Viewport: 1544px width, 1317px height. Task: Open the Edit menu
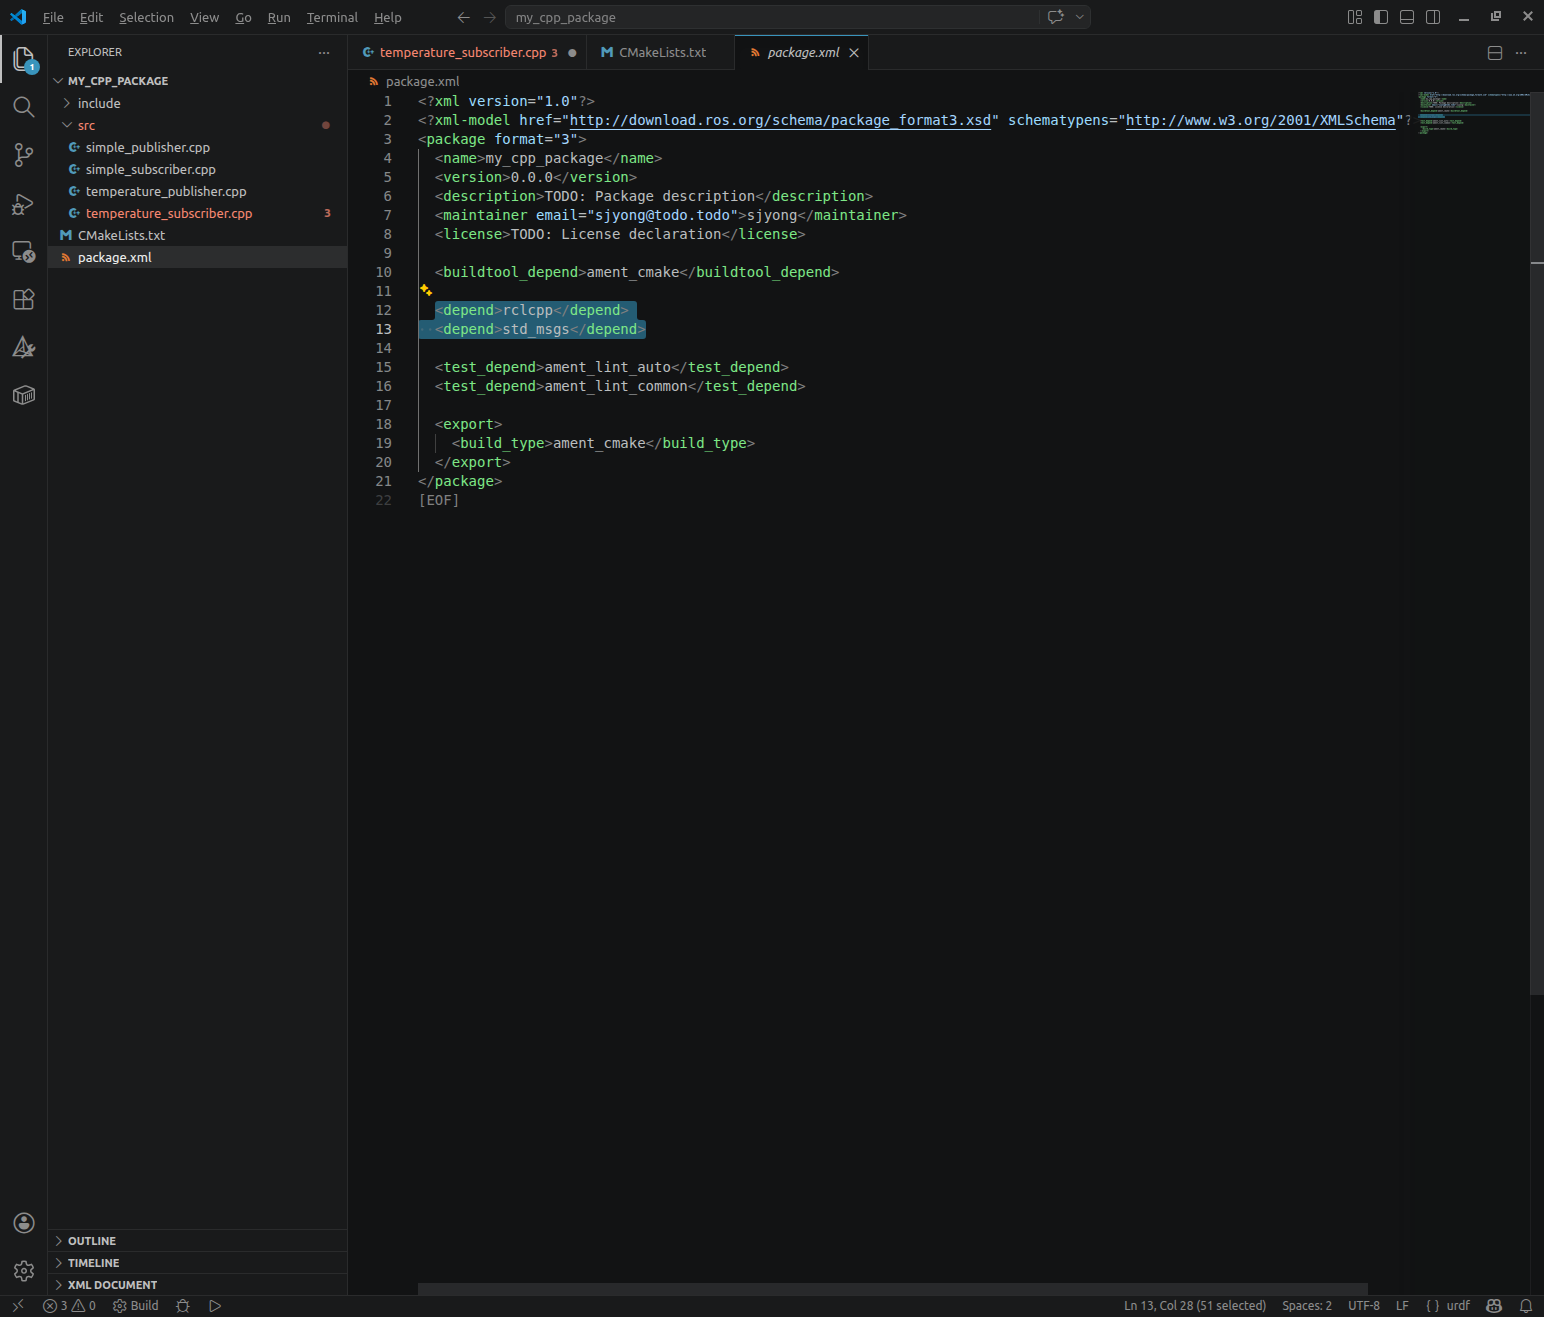(x=91, y=17)
